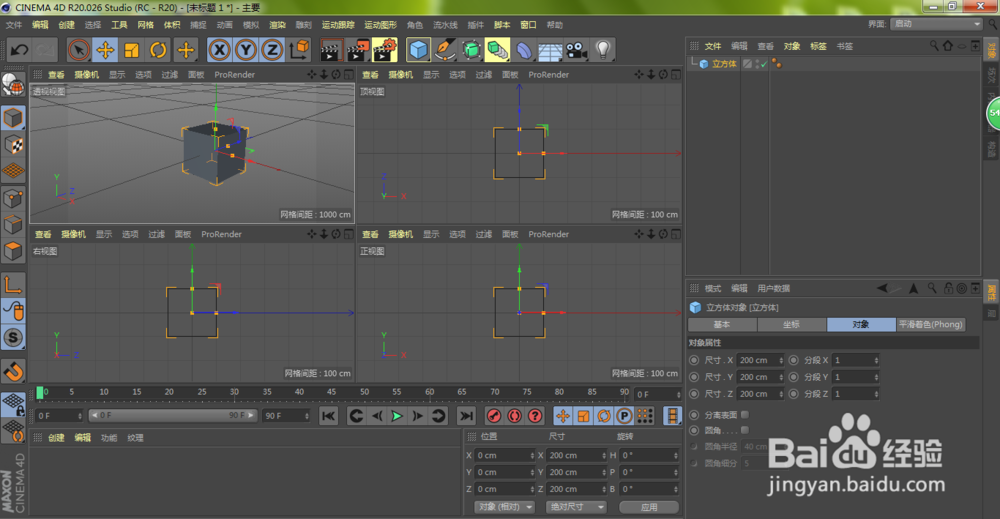Go to end of animation
The width and height of the screenshot is (1000, 519).
point(467,416)
